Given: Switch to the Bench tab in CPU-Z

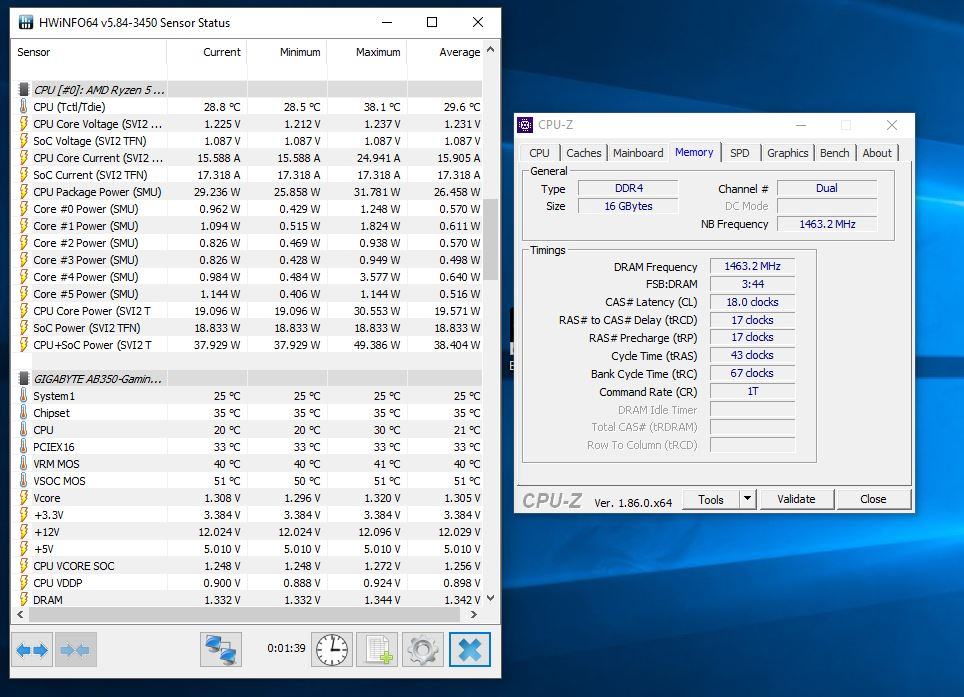Looking at the screenshot, I should [834, 153].
